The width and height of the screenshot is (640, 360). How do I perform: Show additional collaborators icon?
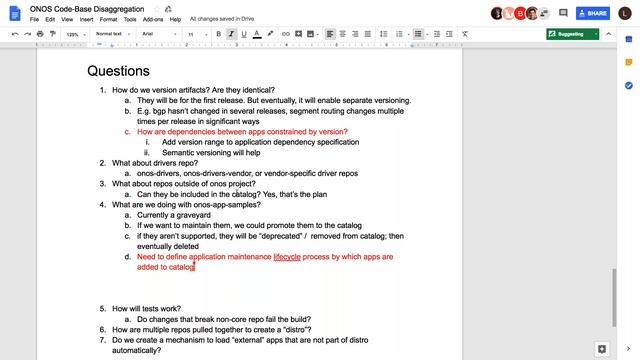pyautogui.click(x=544, y=13)
